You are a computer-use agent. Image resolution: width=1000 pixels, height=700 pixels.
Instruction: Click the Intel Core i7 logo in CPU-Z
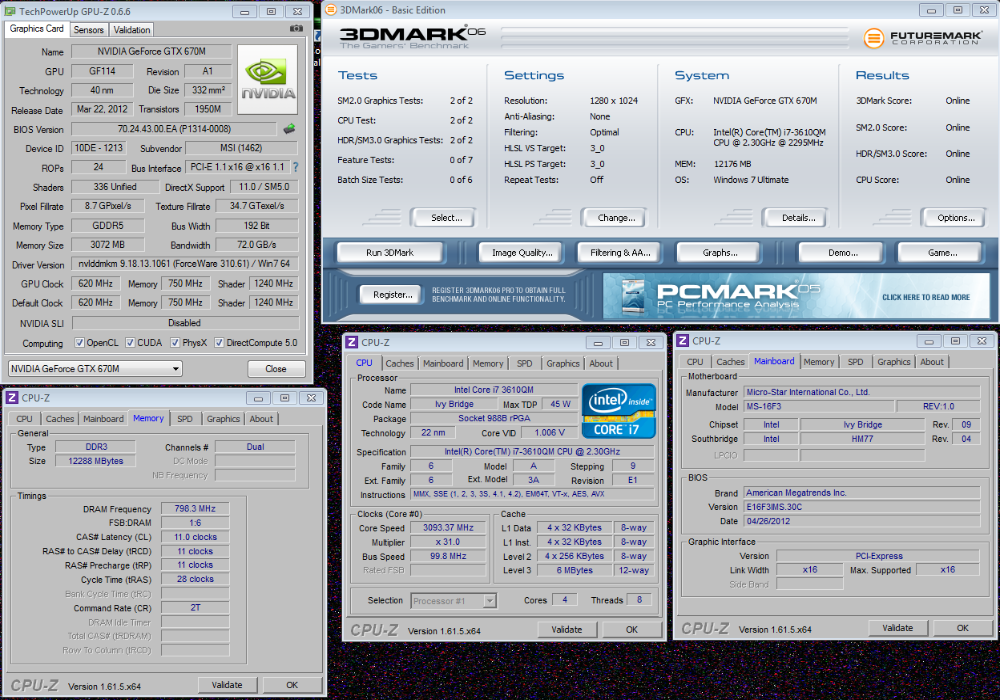619,411
